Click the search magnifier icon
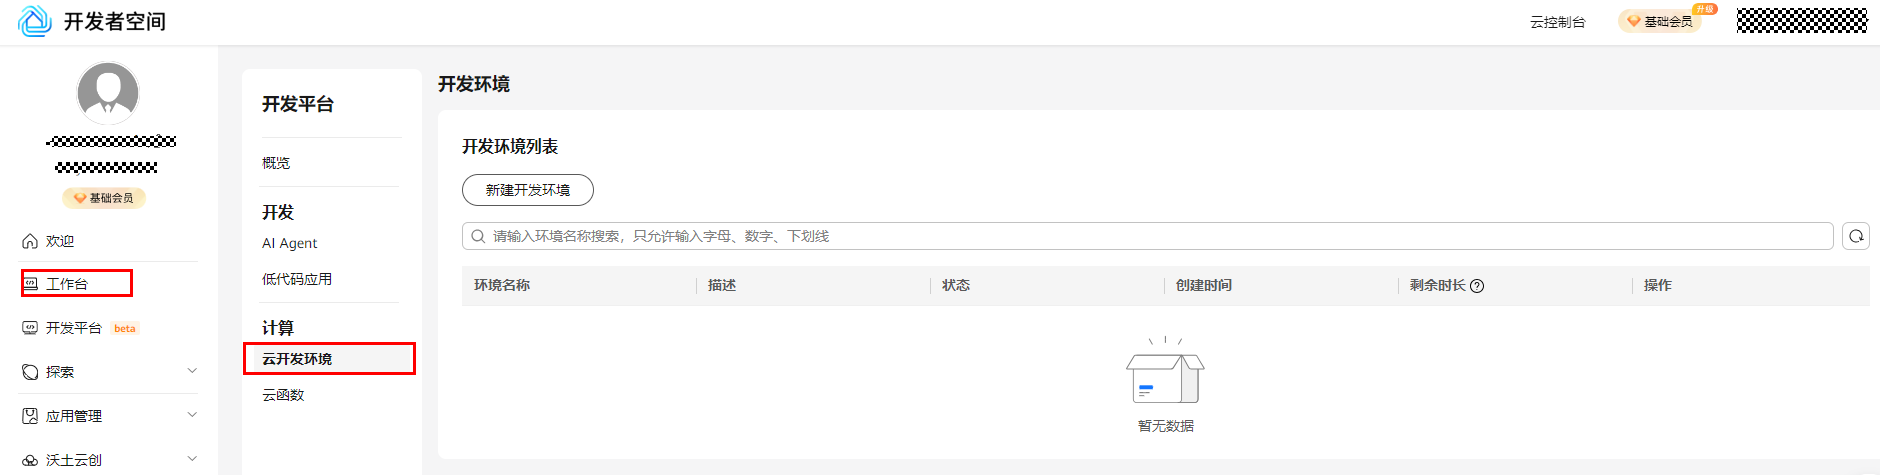1880x475 pixels. click(478, 236)
